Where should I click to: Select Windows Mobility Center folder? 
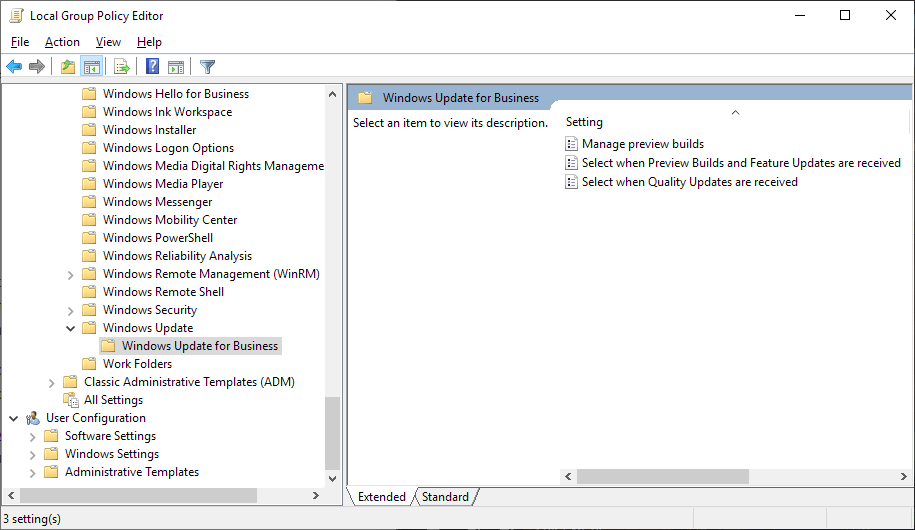tap(170, 219)
